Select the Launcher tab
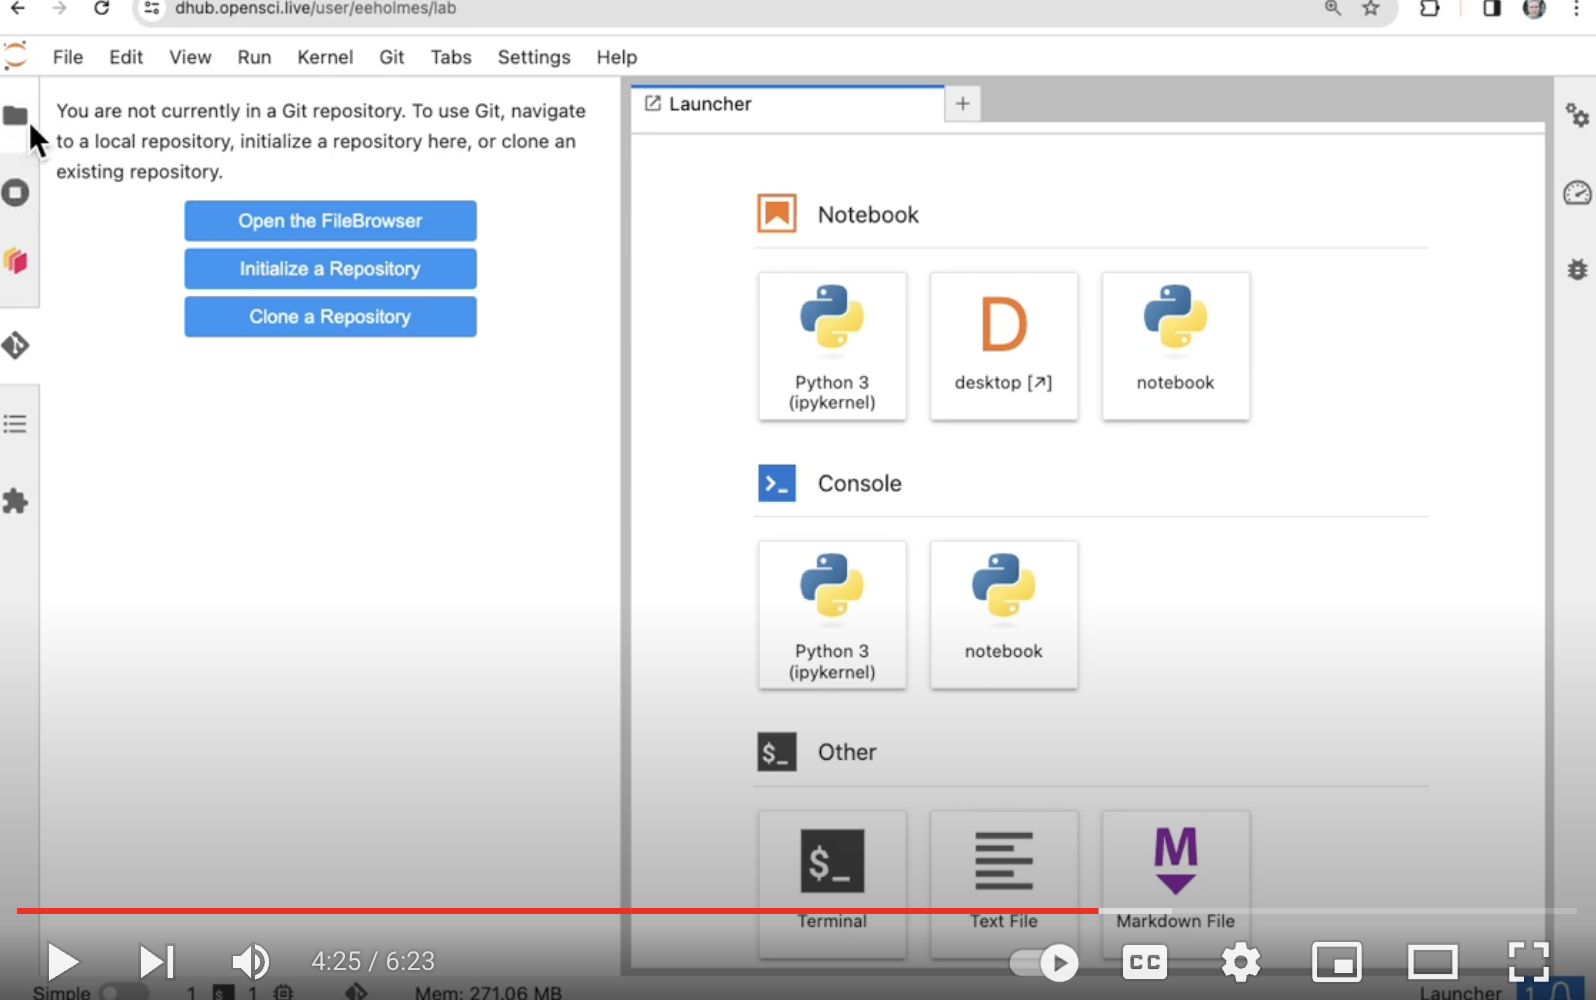 click(x=710, y=104)
